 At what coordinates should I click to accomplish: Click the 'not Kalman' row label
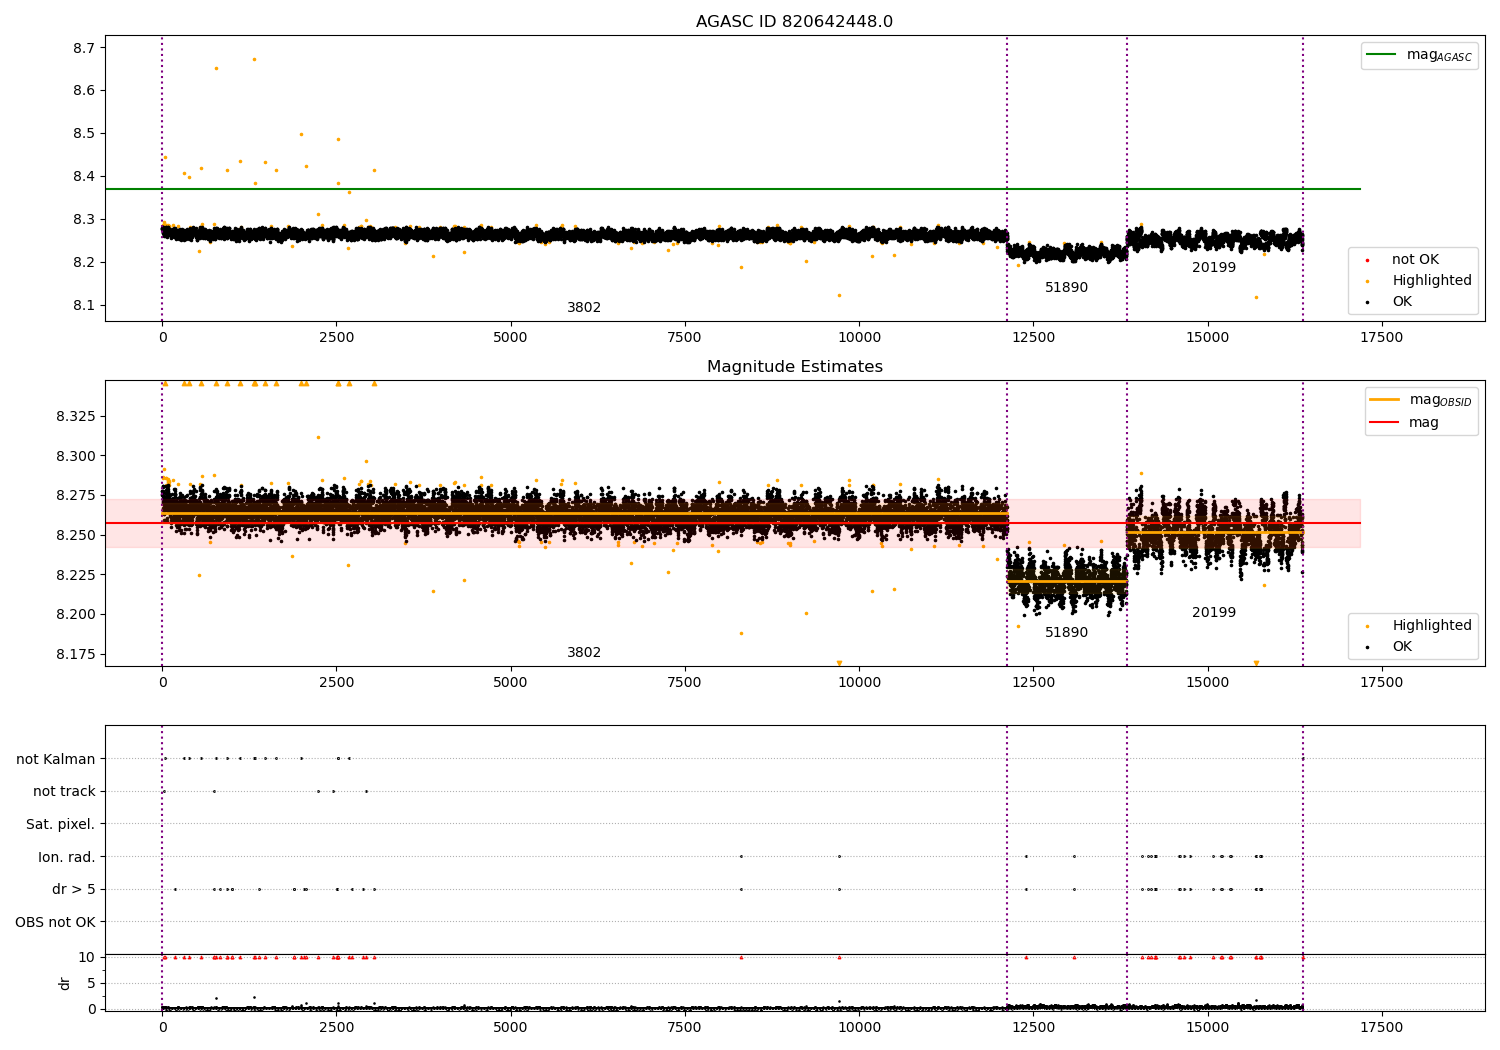point(56,759)
